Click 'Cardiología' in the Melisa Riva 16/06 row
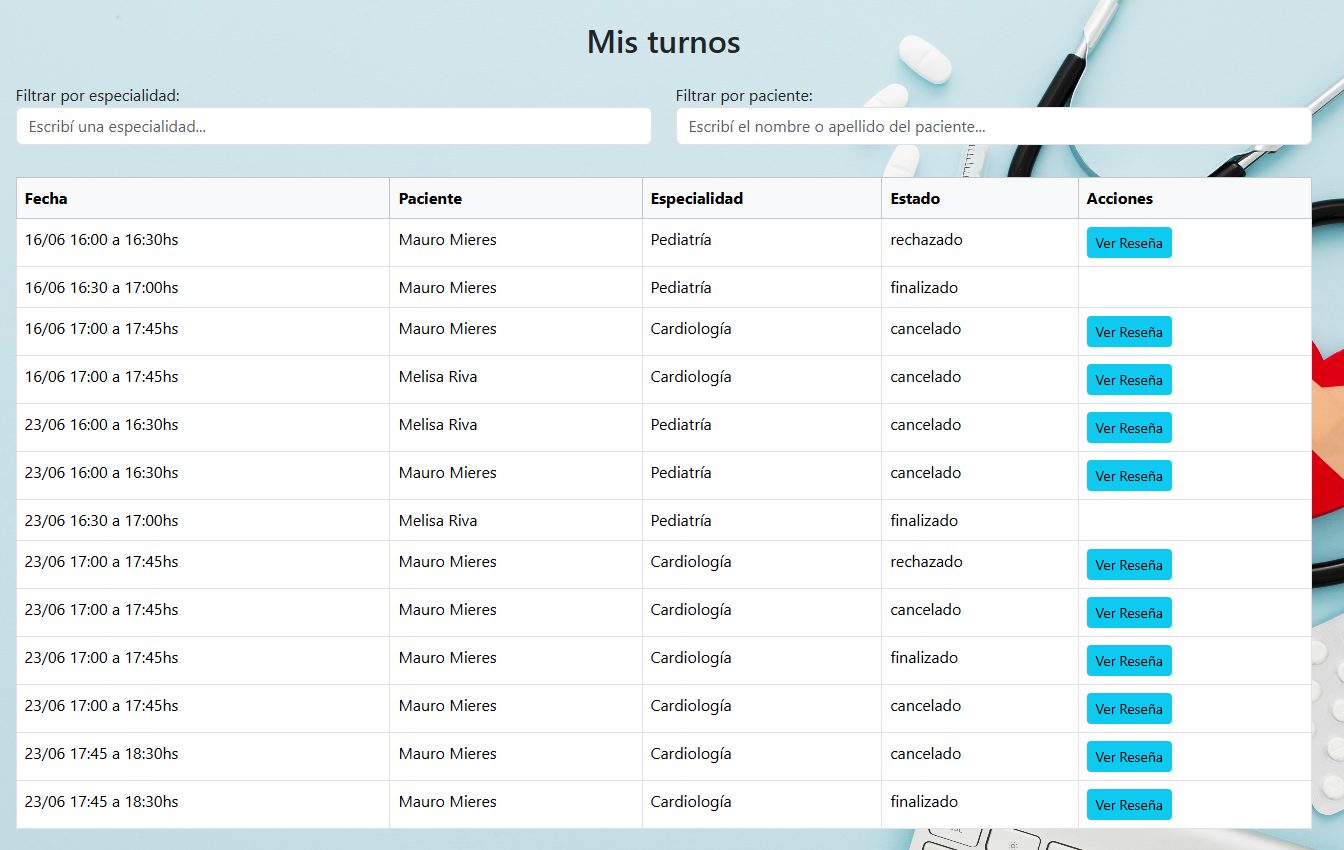The width and height of the screenshot is (1344, 850). coord(691,377)
